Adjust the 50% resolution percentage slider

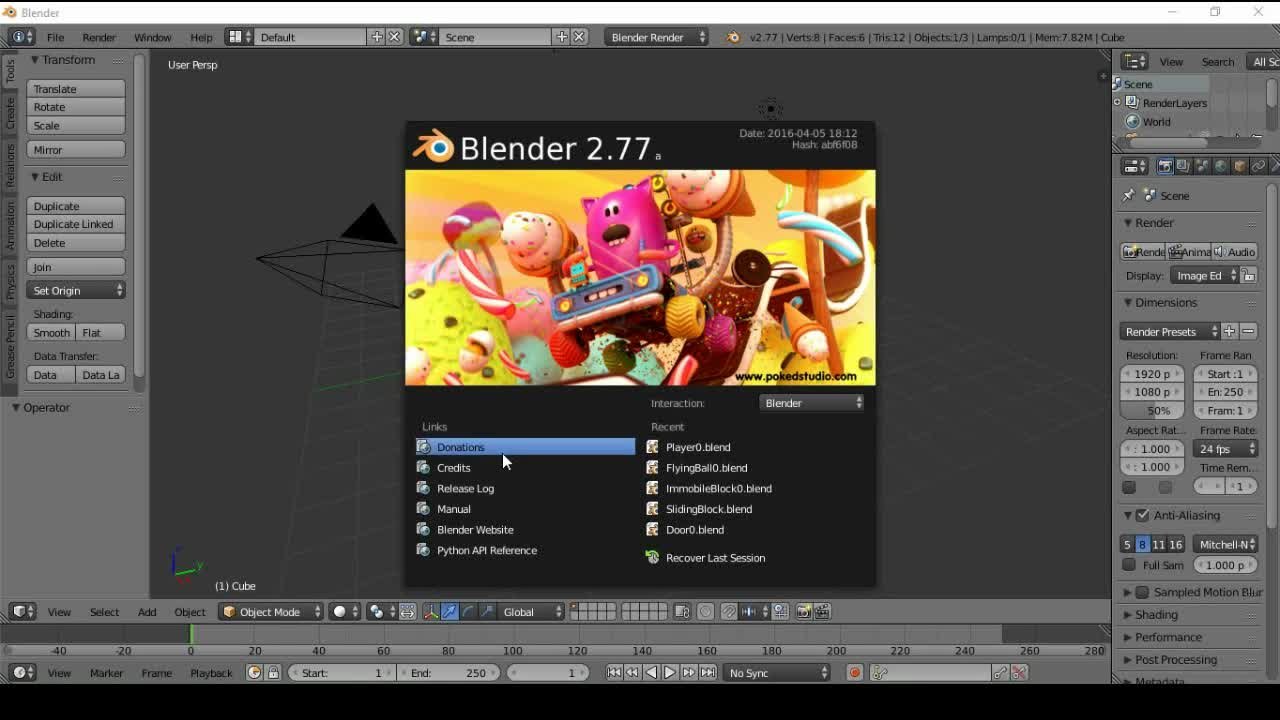1151,410
